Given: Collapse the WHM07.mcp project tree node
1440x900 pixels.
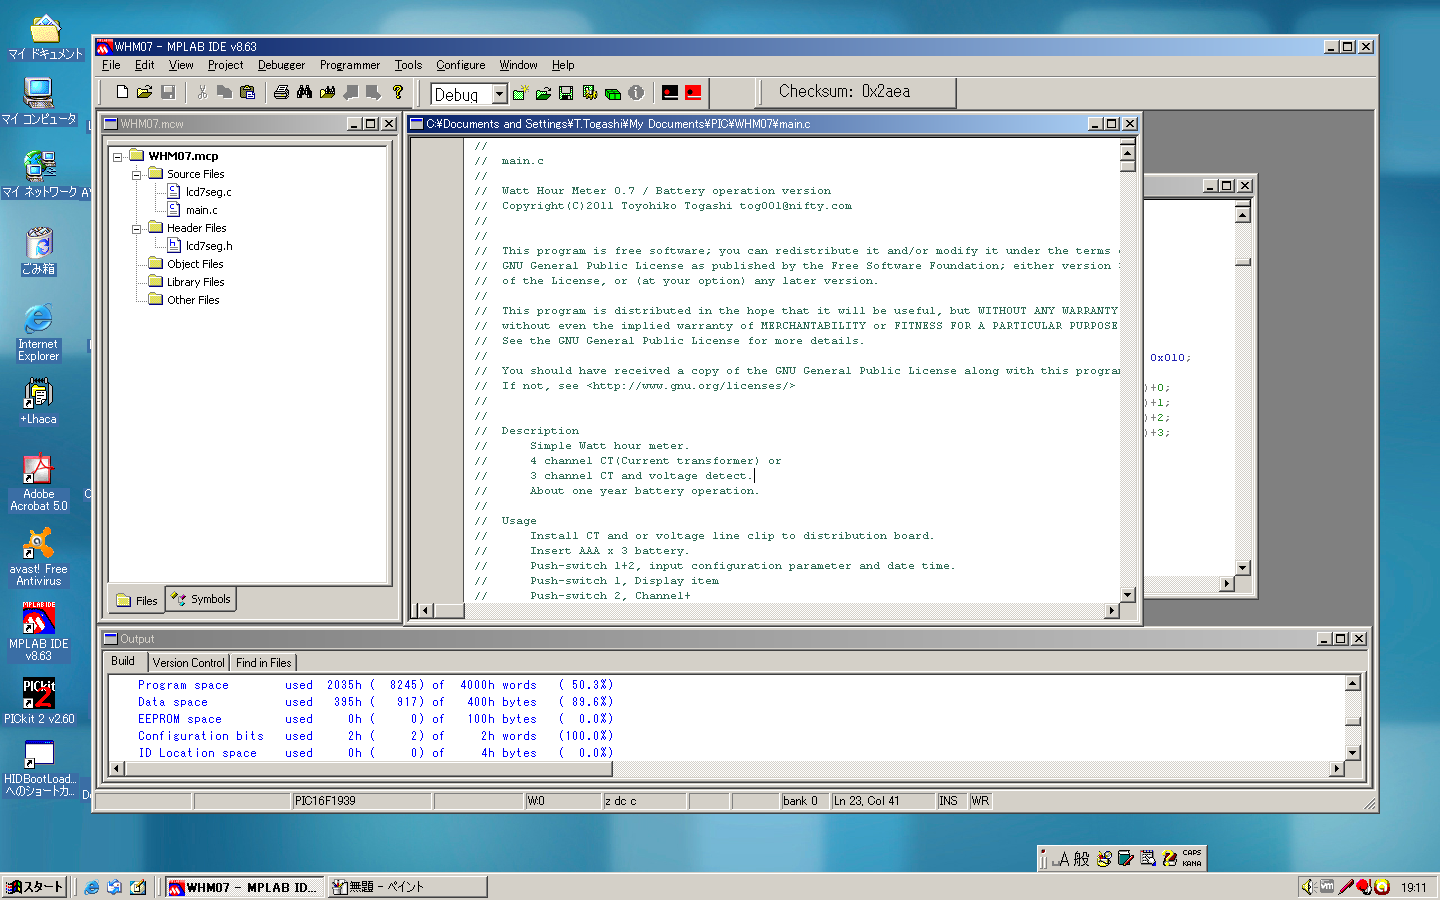Looking at the screenshot, I should 118,156.
